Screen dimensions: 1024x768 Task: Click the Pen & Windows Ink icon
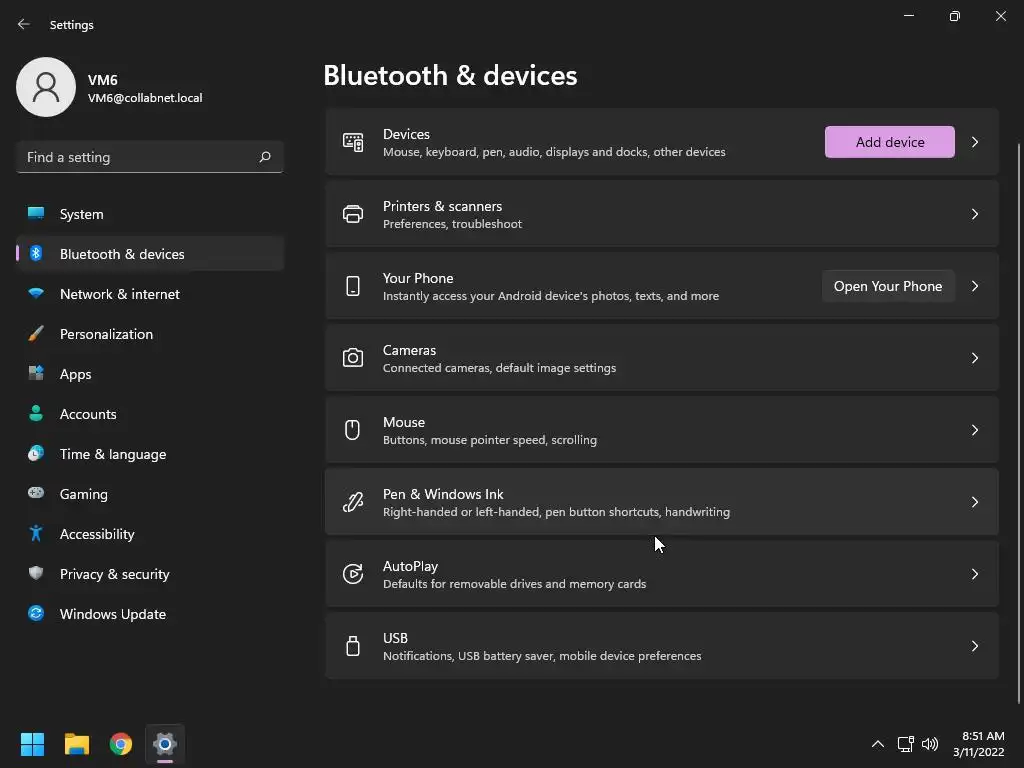(353, 502)
